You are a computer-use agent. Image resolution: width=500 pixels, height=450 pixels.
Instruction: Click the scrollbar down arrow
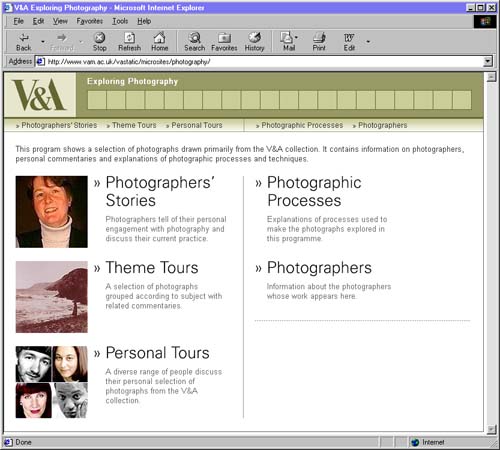click(491, 429)
